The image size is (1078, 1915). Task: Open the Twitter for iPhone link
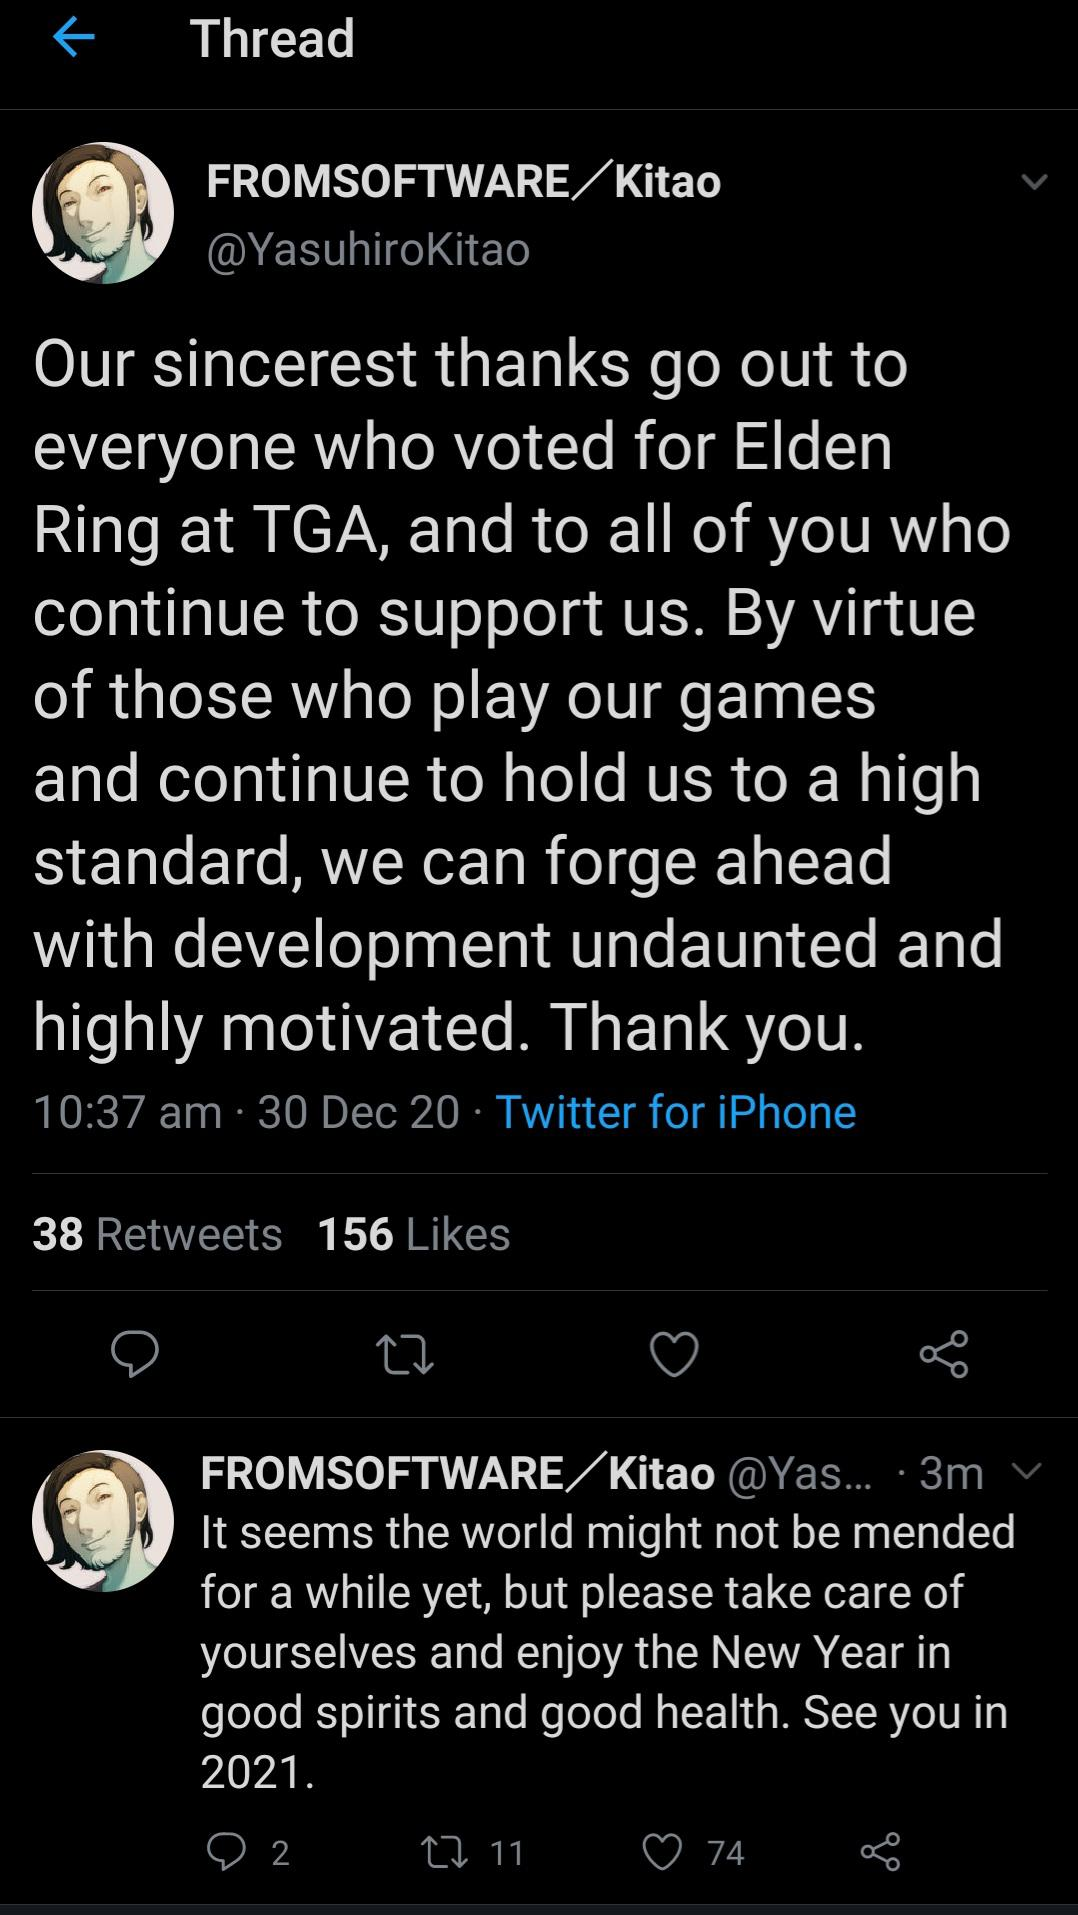coord(675,1112)
